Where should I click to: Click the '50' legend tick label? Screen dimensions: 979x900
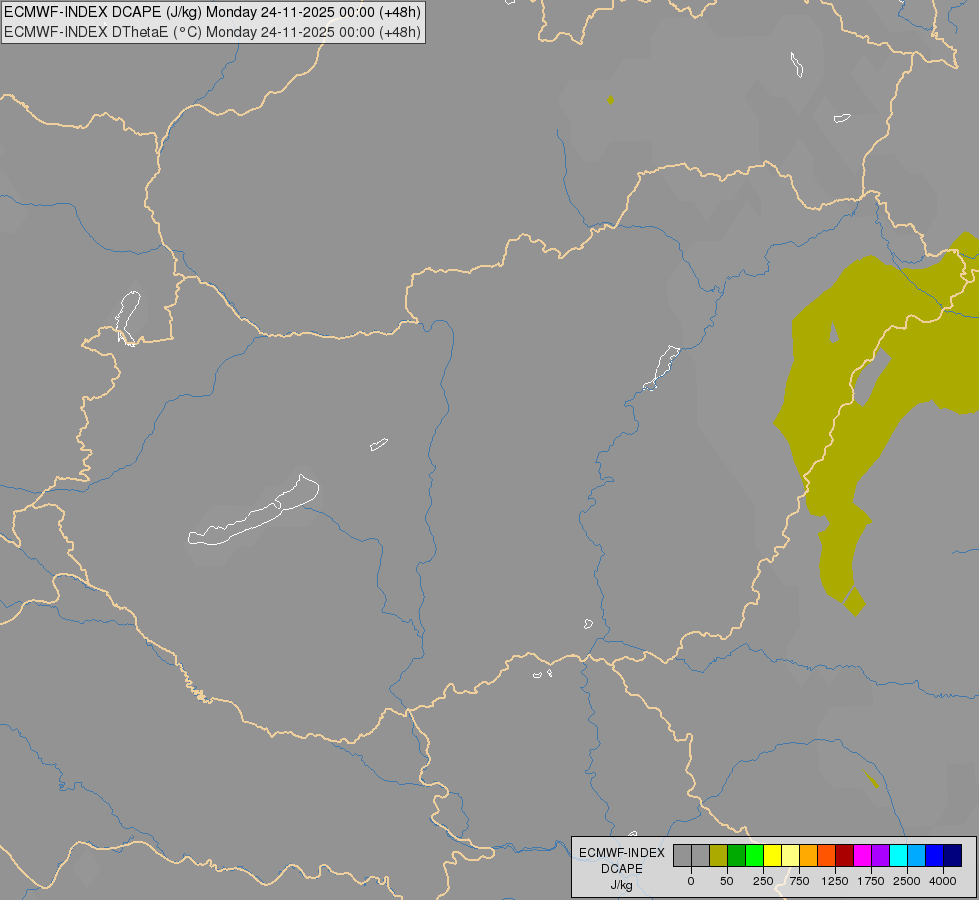tap(726, 881)
